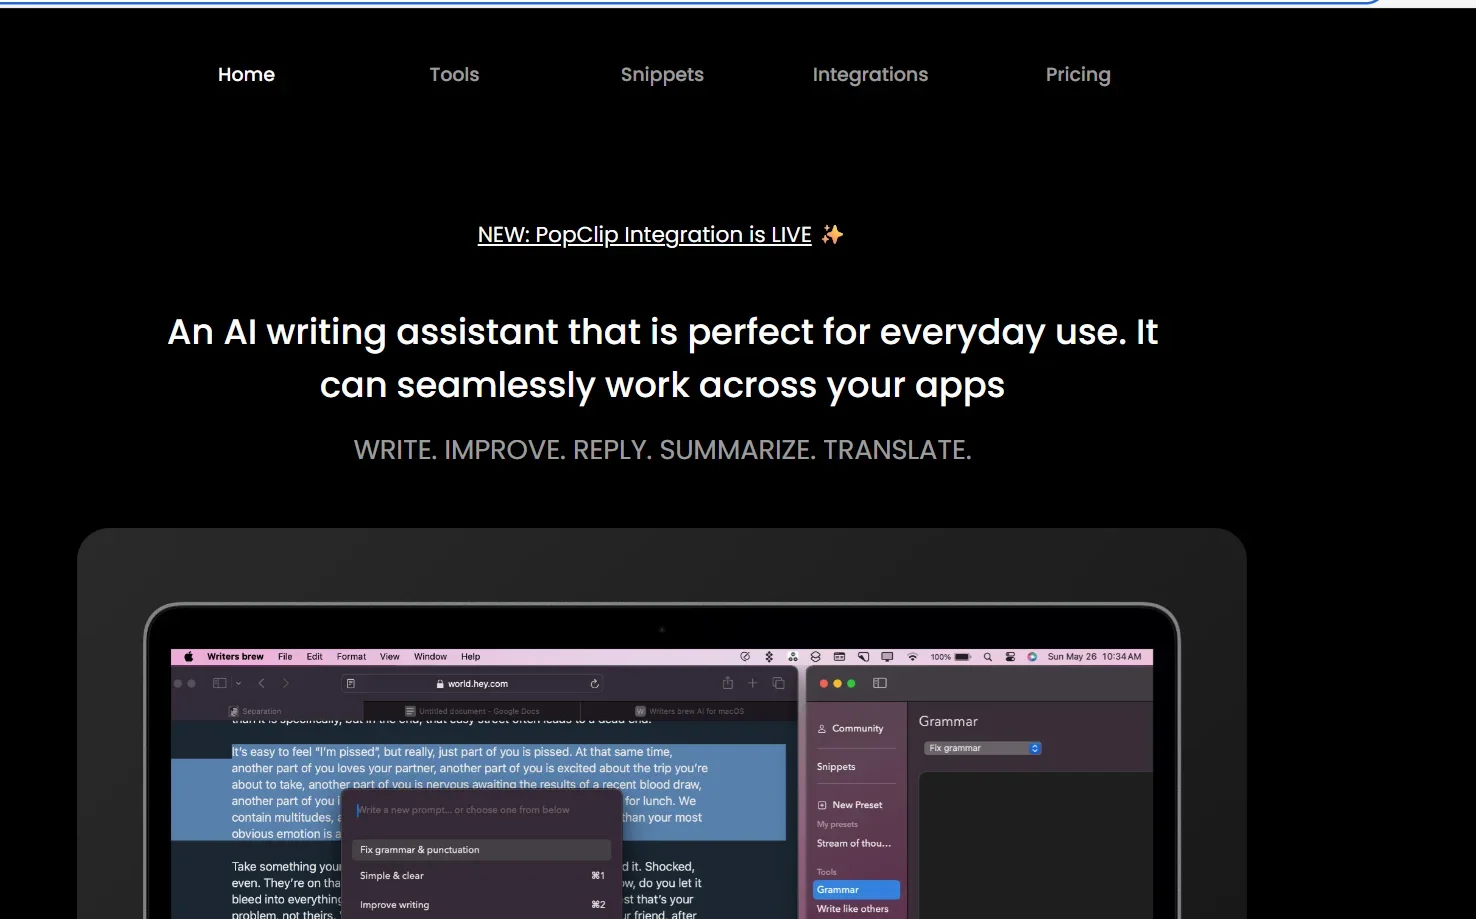
Task: Click the Wi-Fi status icon
Action: 912,657
